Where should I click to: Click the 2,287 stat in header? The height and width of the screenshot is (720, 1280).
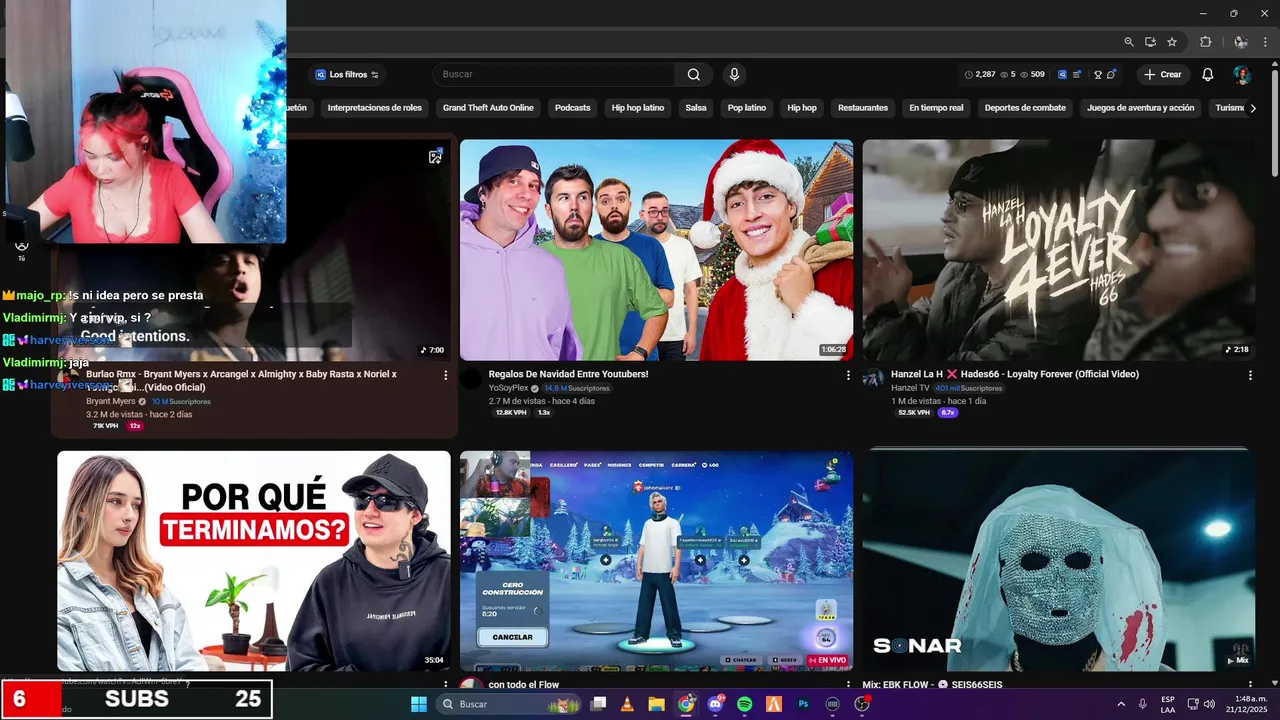(980, 74)
